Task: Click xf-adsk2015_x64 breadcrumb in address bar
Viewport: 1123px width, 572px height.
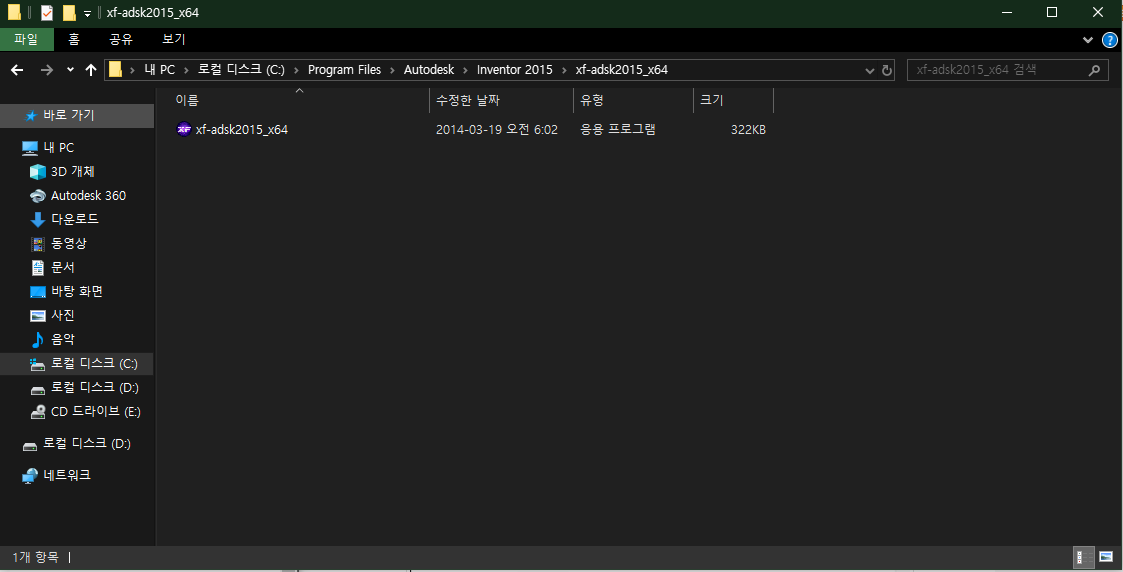Action: [622, 69]
